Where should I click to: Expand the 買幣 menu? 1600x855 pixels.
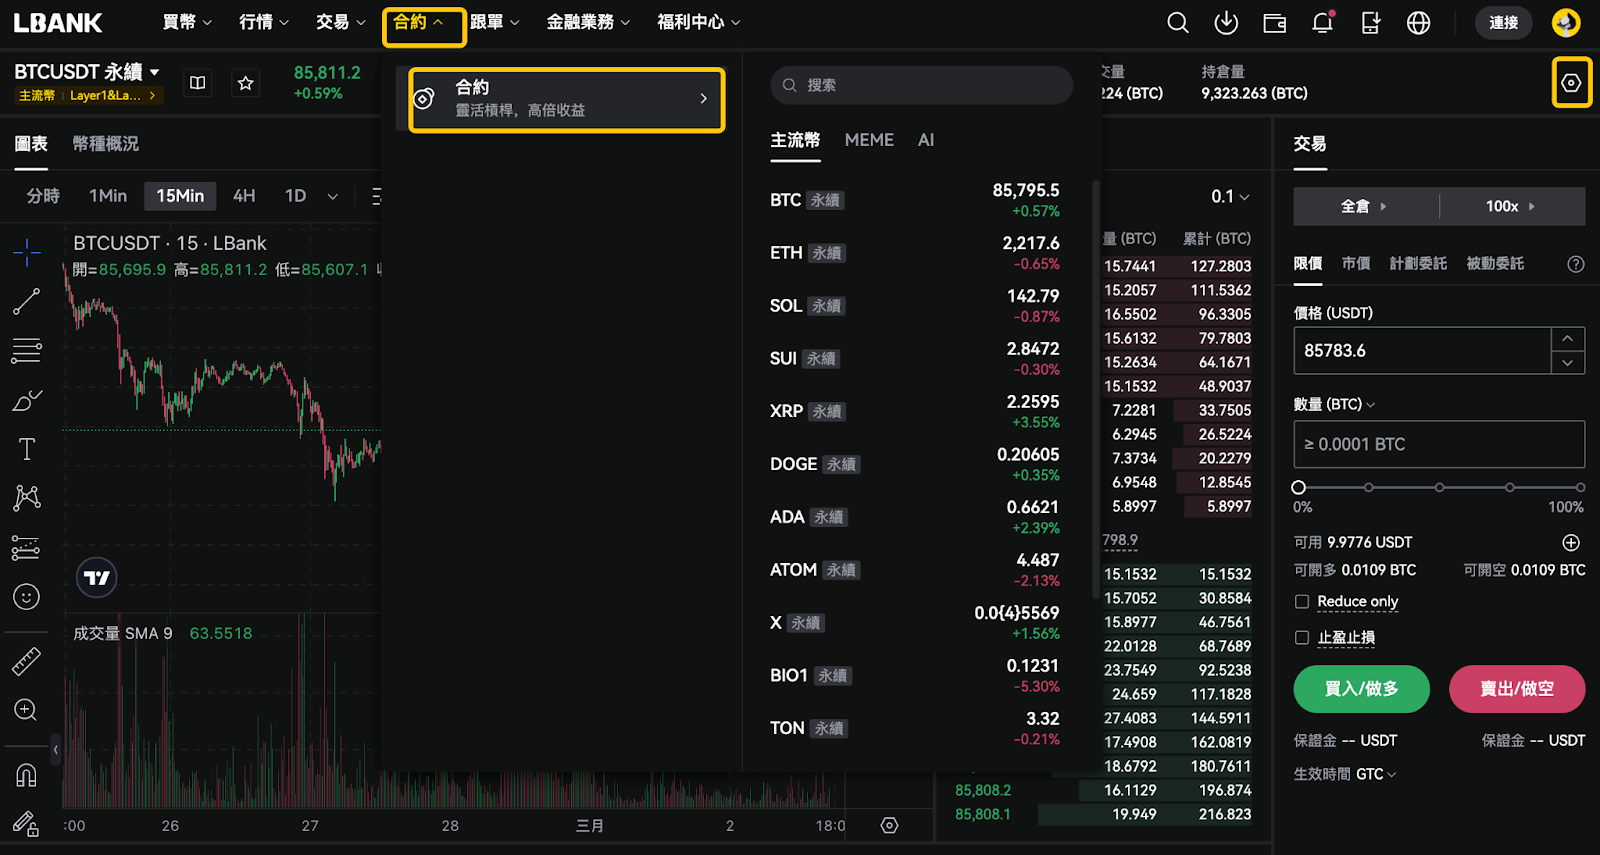click(187, 22)
